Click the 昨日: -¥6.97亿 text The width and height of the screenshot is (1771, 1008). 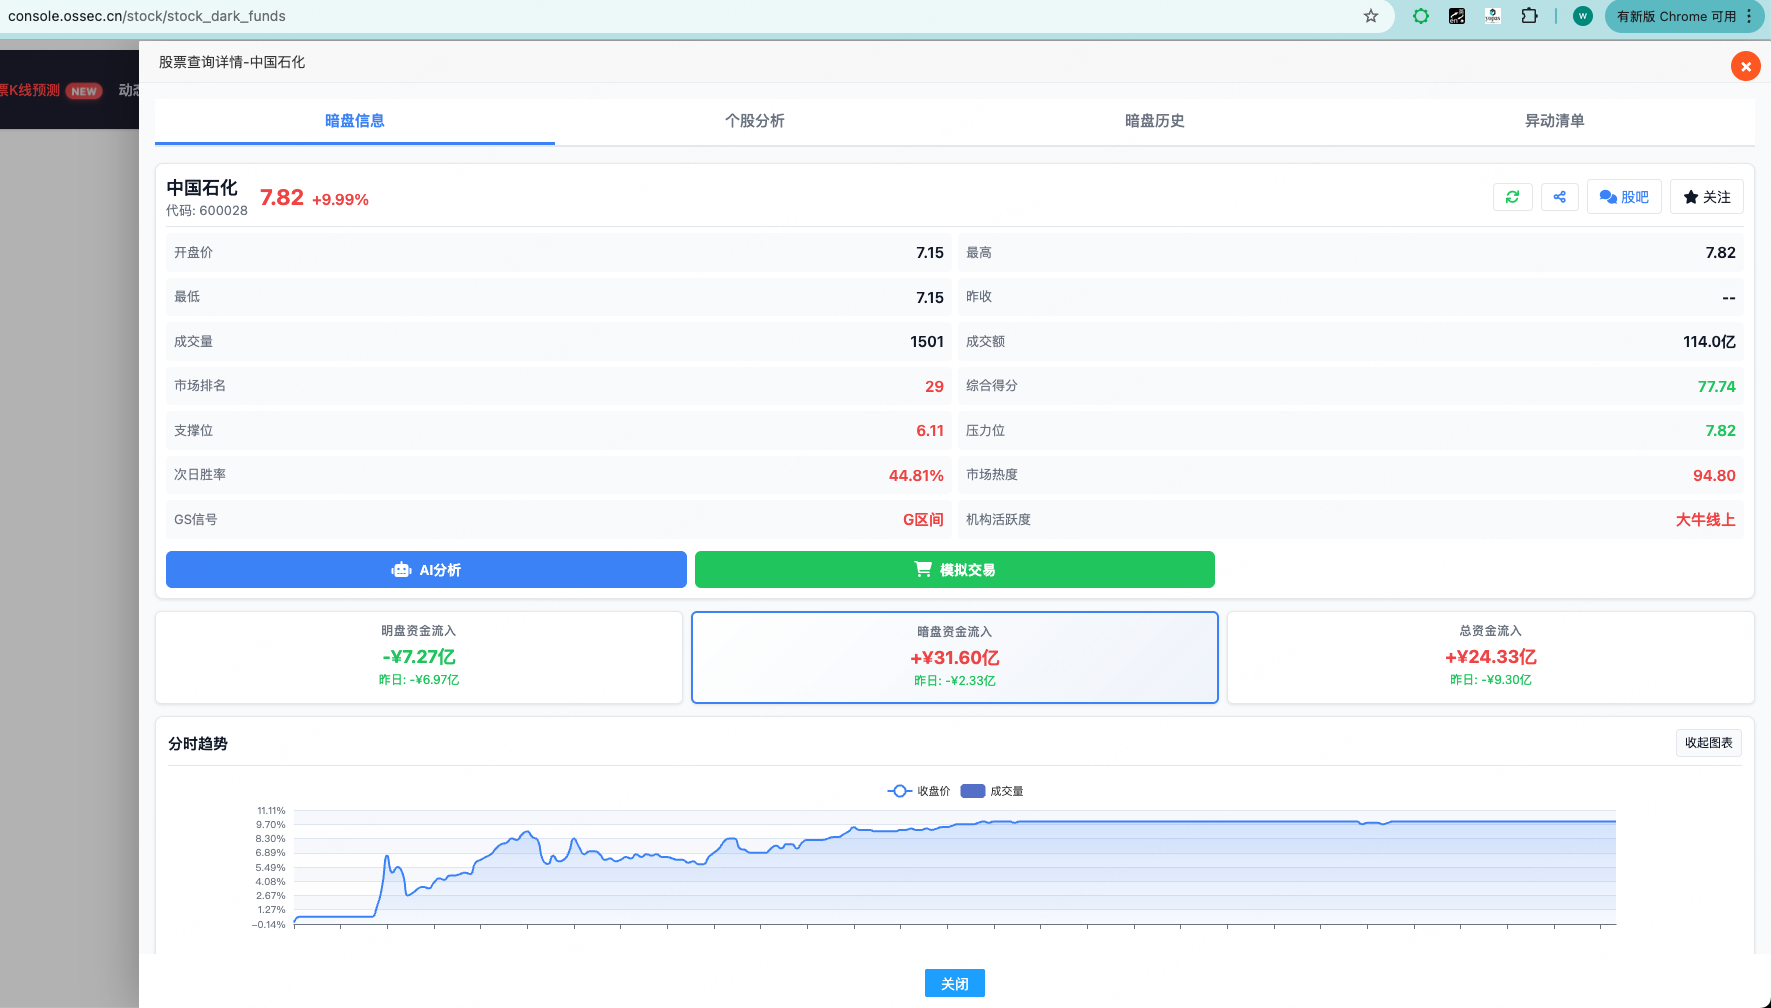[x=419, y=680]
